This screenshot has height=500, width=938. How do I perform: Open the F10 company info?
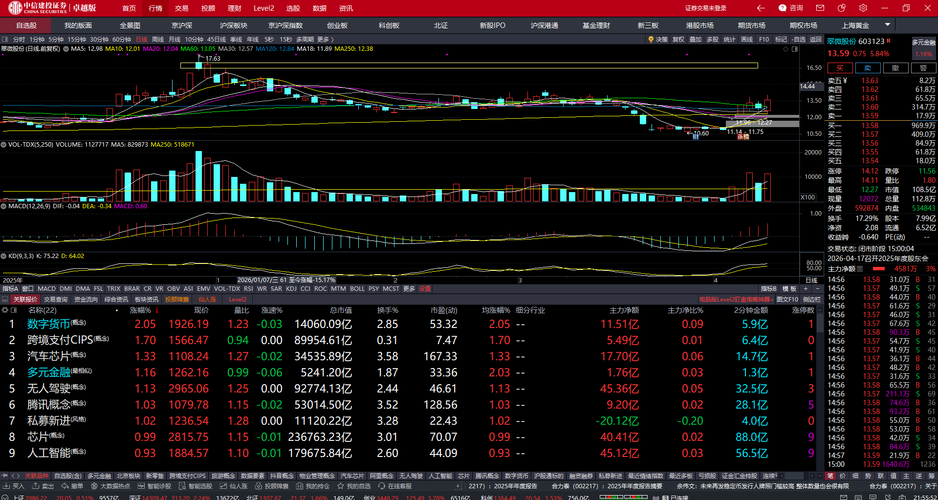click(x=763, y=39)
